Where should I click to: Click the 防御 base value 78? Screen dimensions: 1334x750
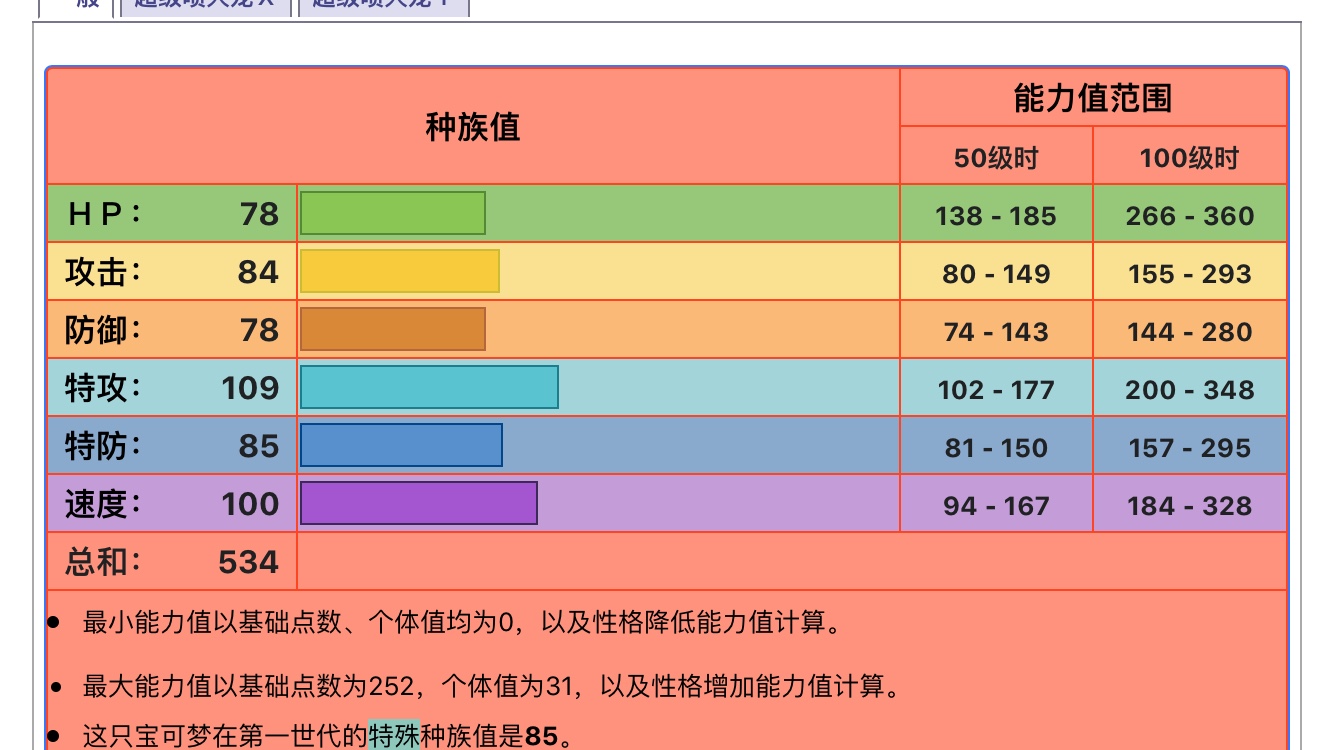(x=259, y=329)
